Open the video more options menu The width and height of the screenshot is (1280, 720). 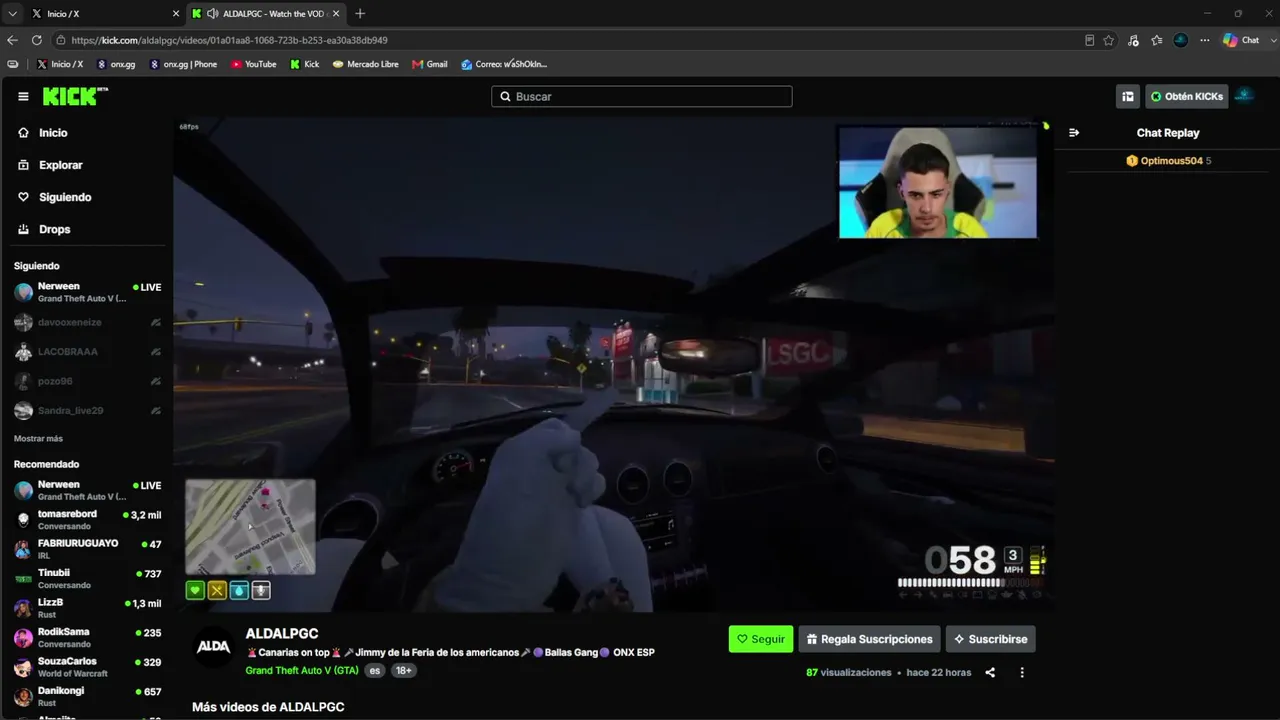[1022, 673]
